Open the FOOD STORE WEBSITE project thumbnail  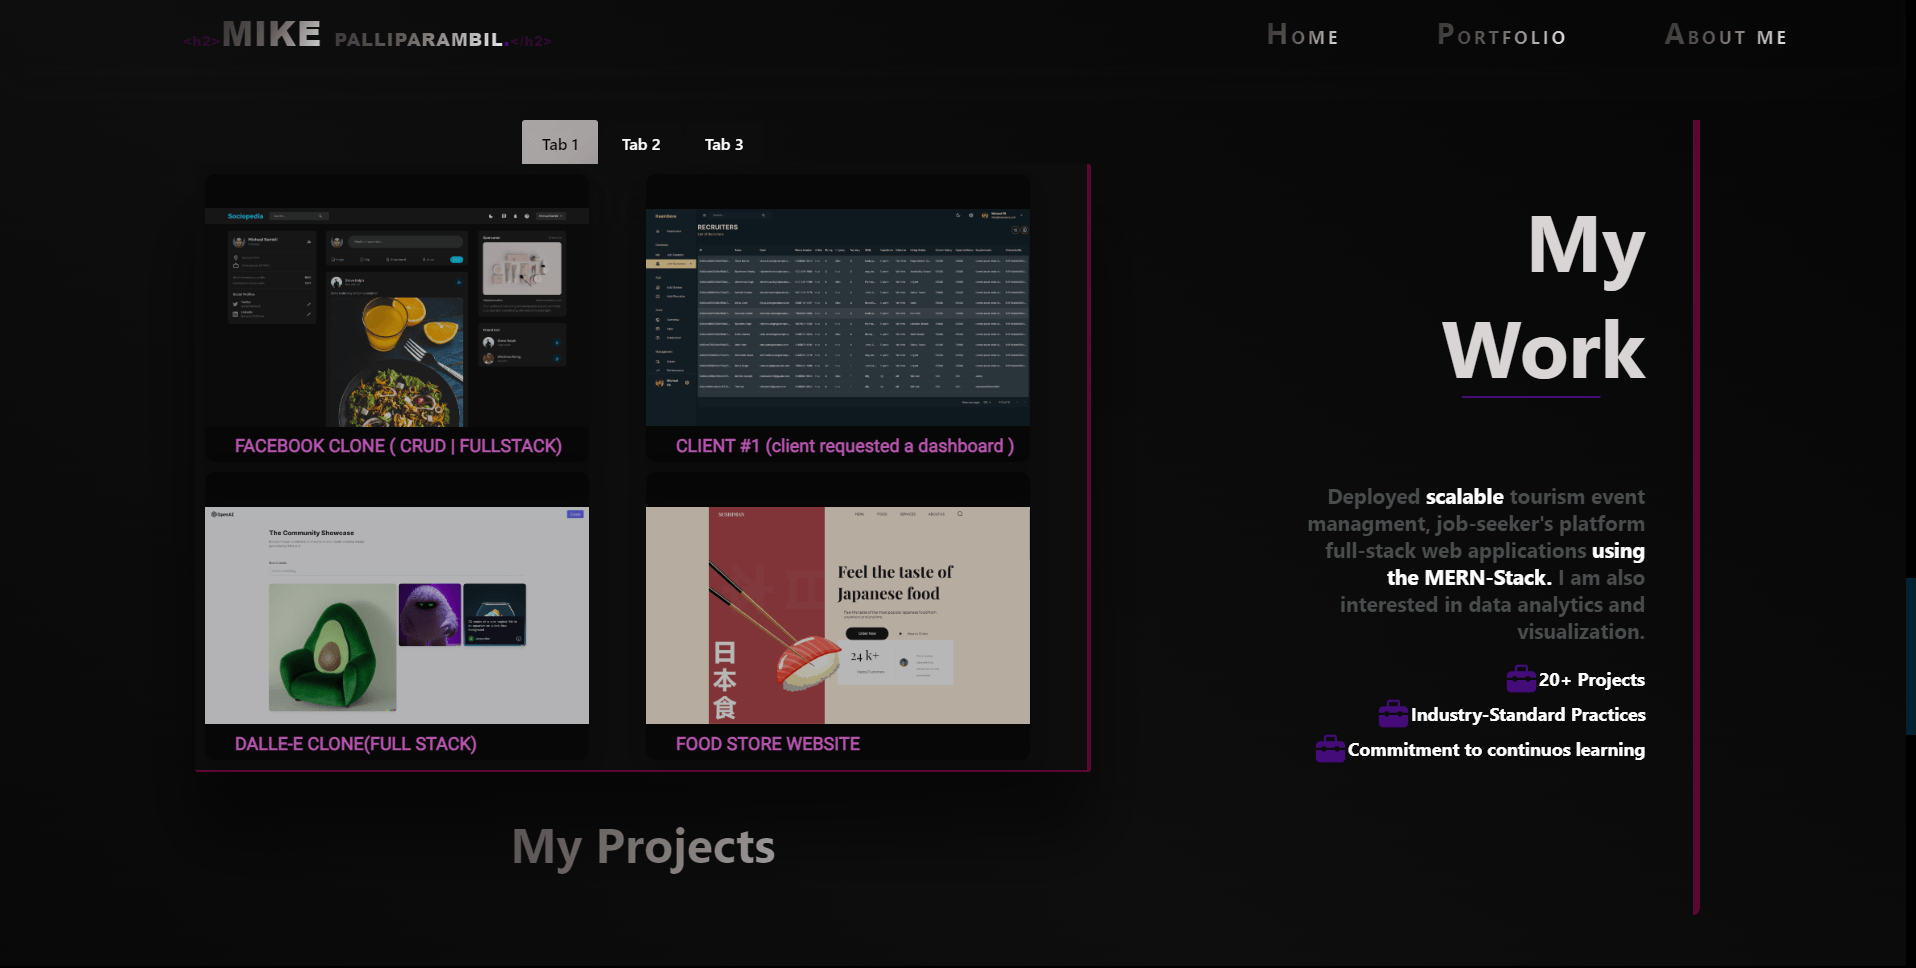coord(837,614)
